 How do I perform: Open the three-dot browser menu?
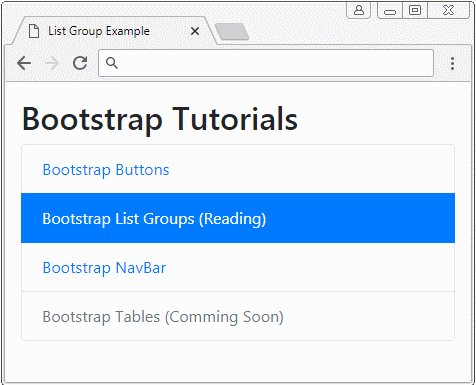(x=452, y=63)
